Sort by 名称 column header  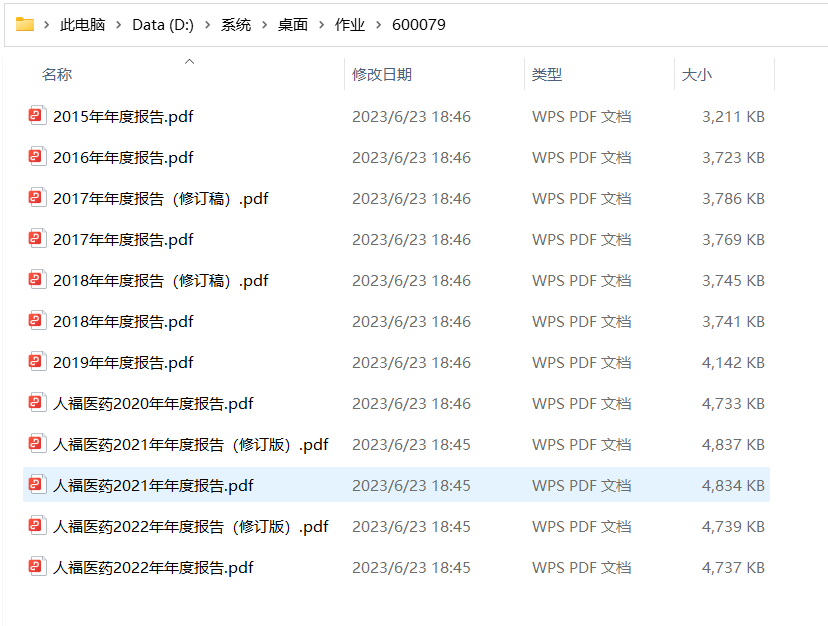pyautogui.click(x=57, y=74)
